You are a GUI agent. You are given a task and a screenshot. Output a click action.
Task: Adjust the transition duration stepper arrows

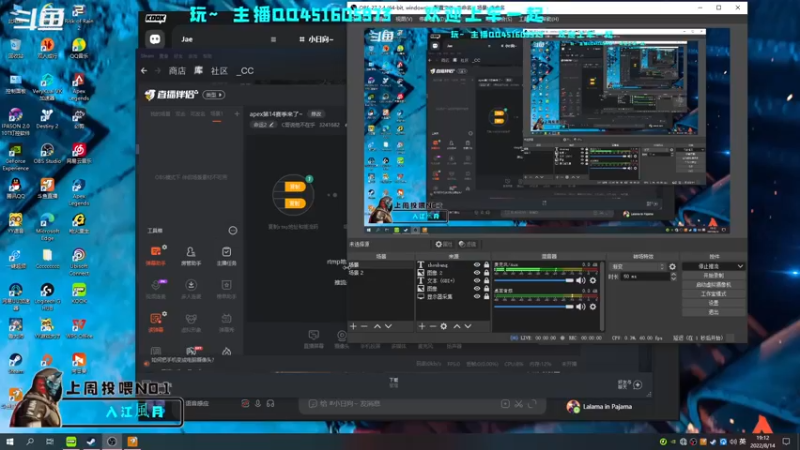pos(673,277)
